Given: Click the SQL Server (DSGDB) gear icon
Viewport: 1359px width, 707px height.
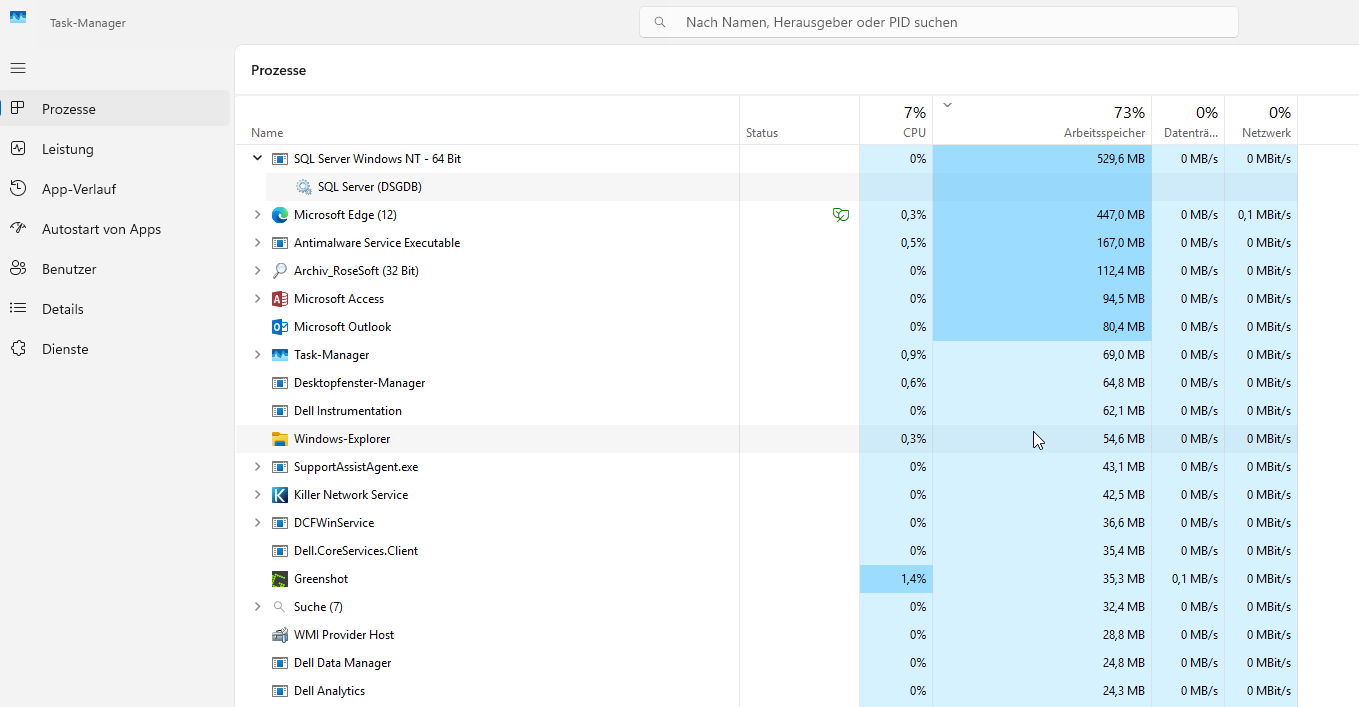Looking at the screenshot, I should [x=304, y=187].
